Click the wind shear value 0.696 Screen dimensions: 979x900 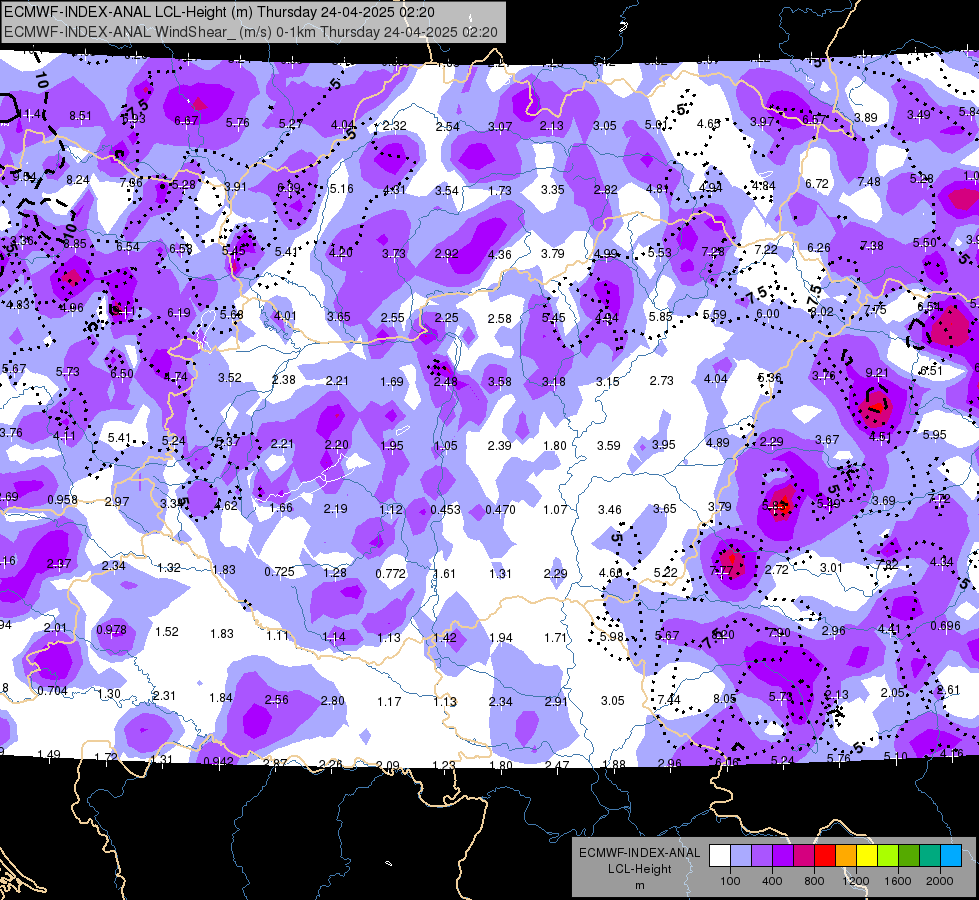tap(945, 626)
